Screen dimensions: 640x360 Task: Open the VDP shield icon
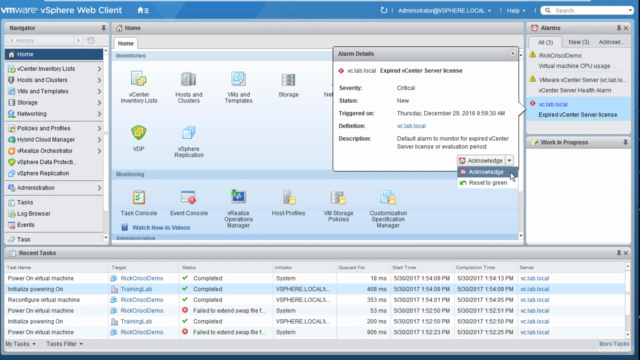139,133
